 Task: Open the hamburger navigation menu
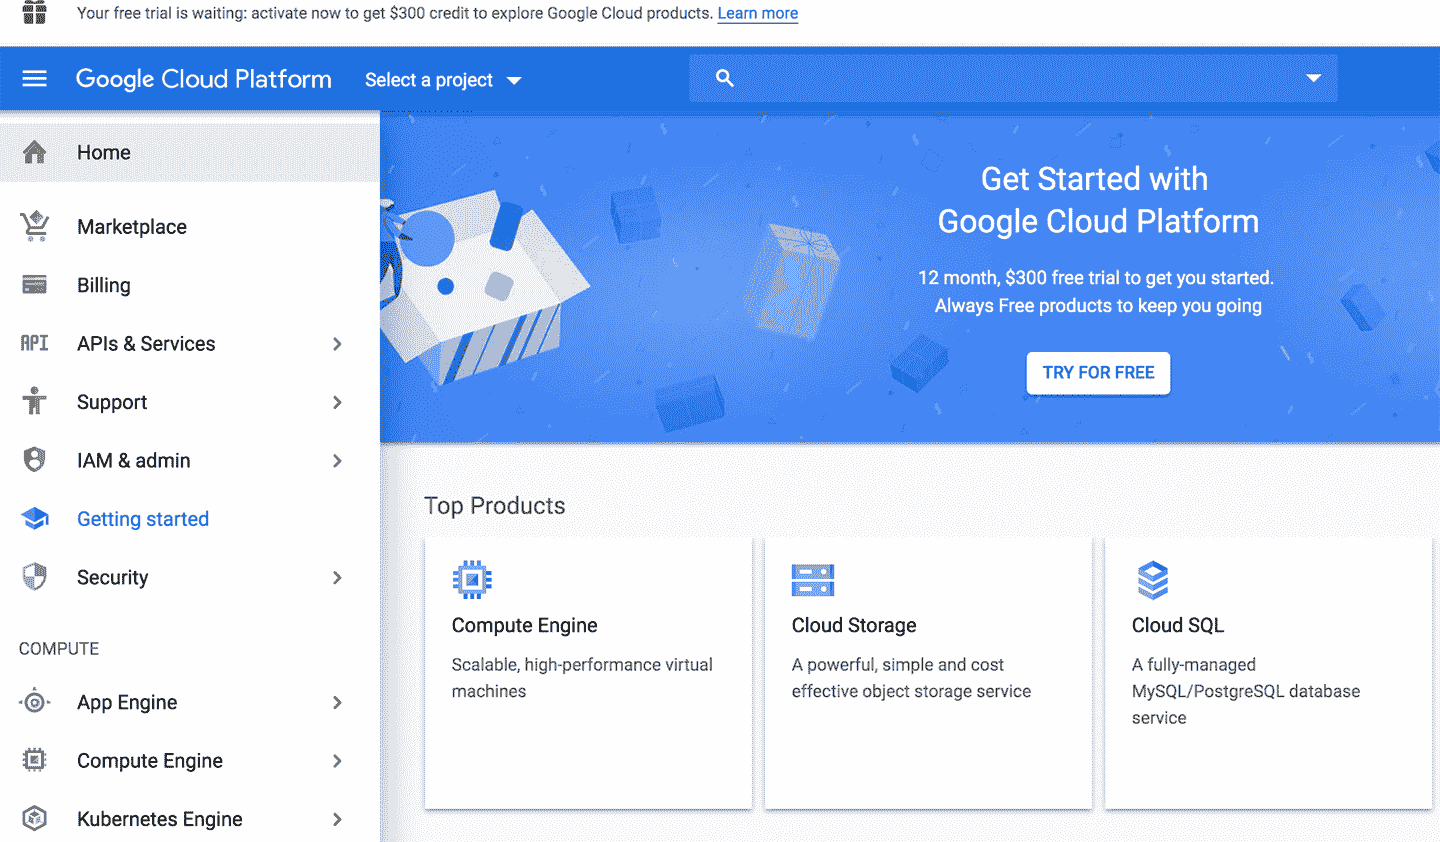(35, 79)
